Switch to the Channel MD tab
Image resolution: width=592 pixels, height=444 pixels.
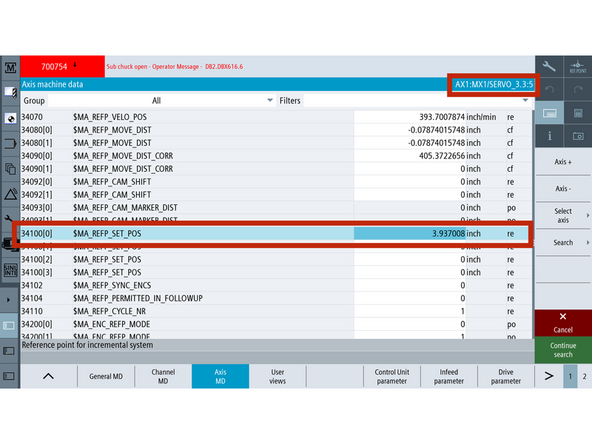click(x=163, y=376)
